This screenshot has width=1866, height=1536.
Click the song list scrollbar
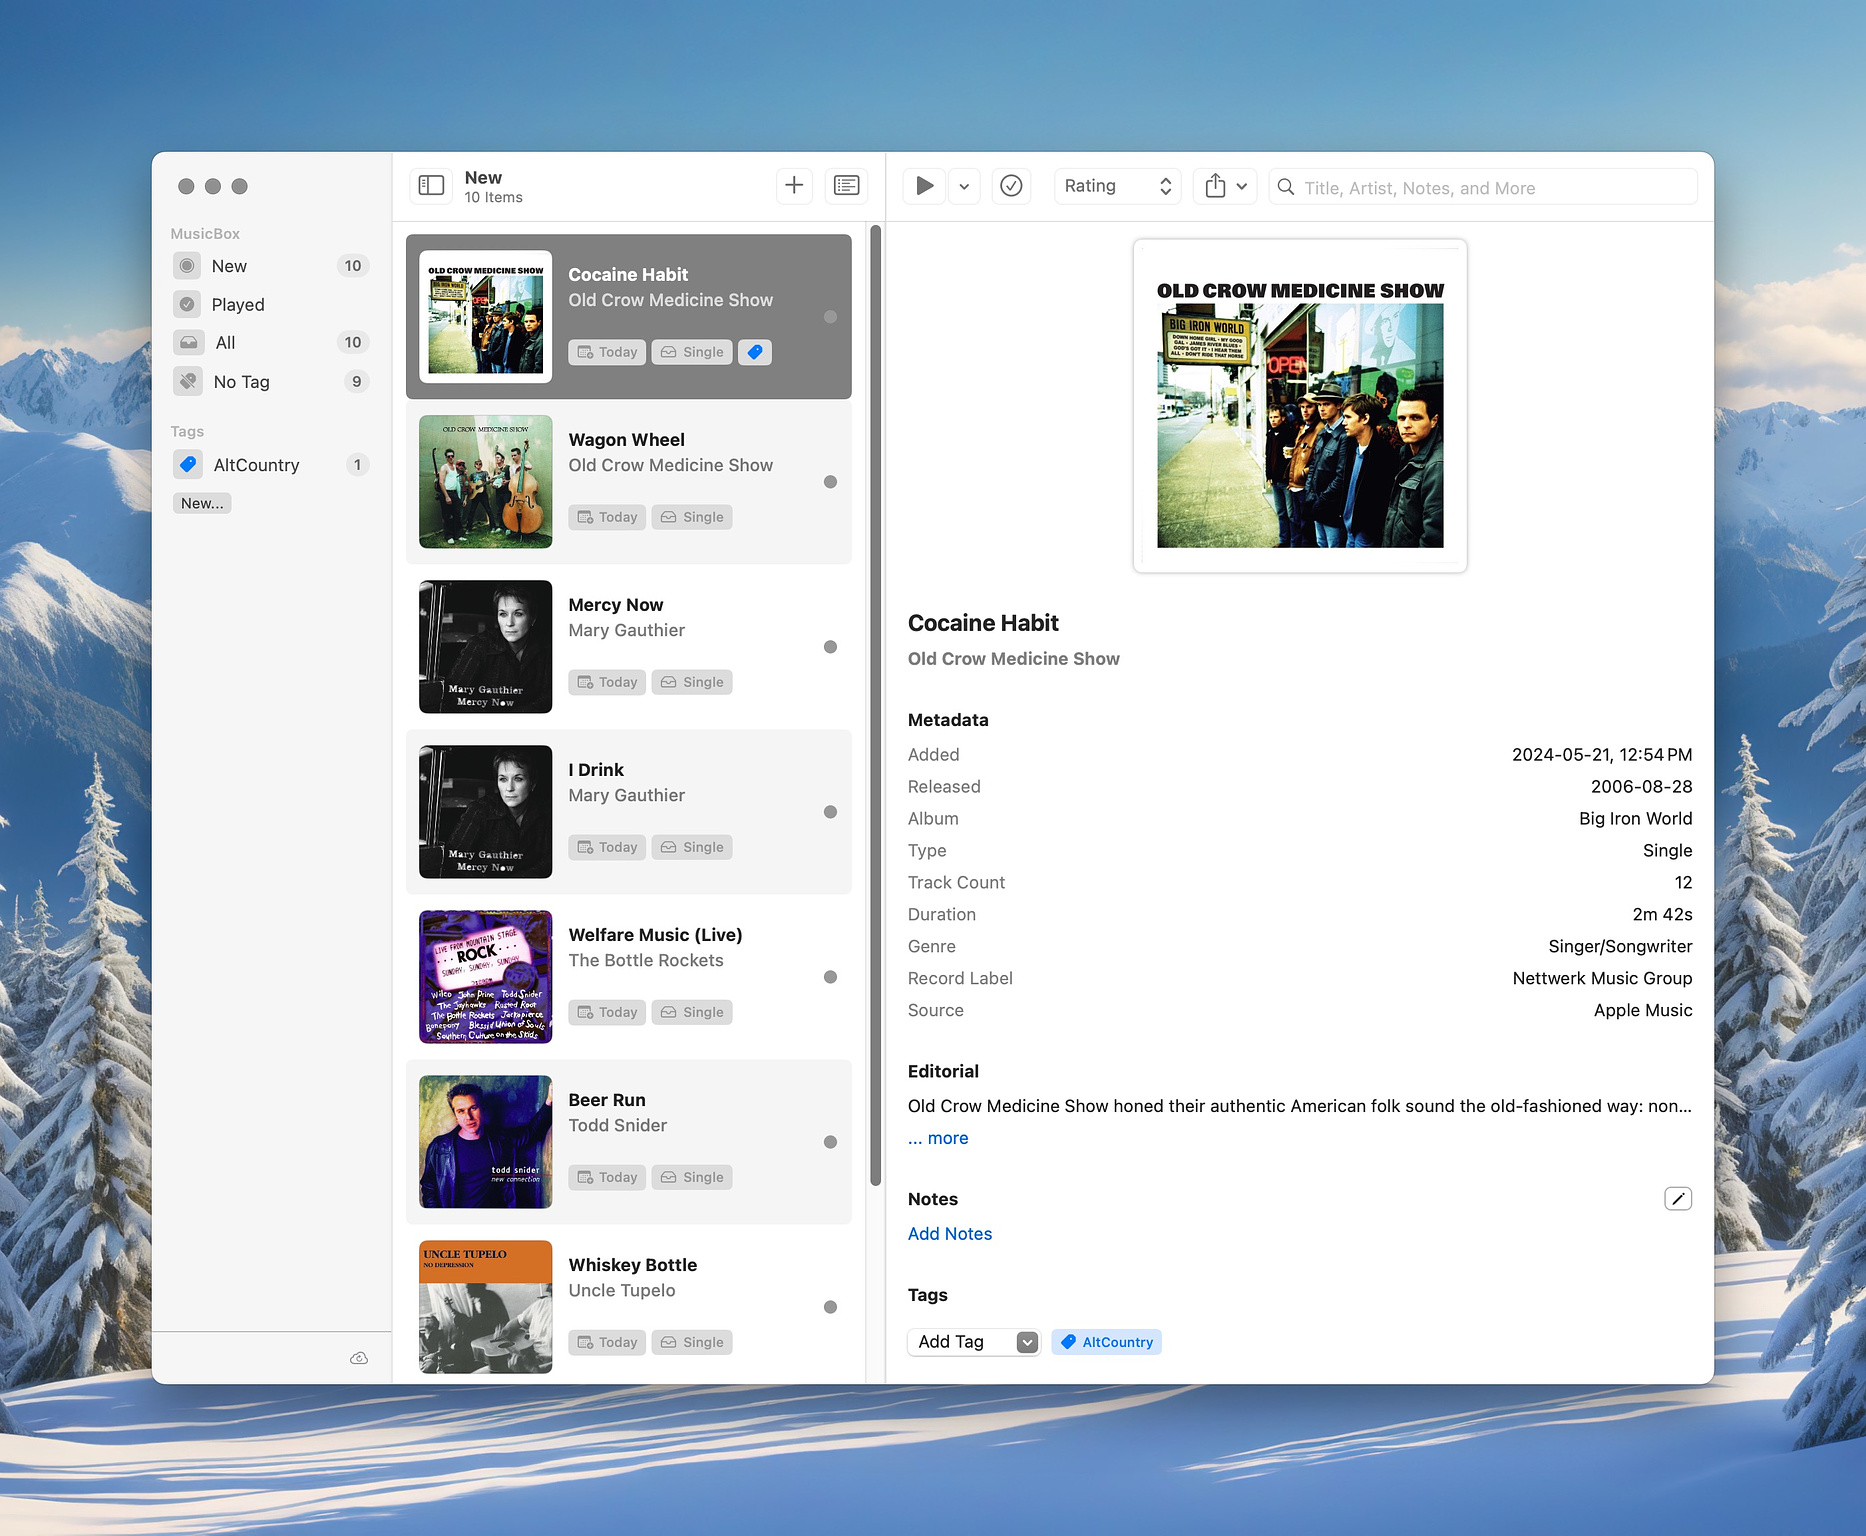coord(876,705)
